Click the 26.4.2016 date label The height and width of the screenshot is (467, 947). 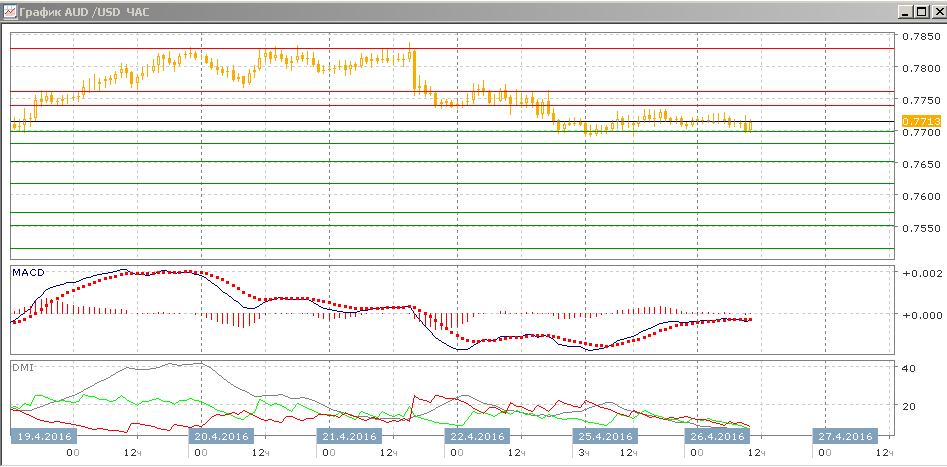717,436
